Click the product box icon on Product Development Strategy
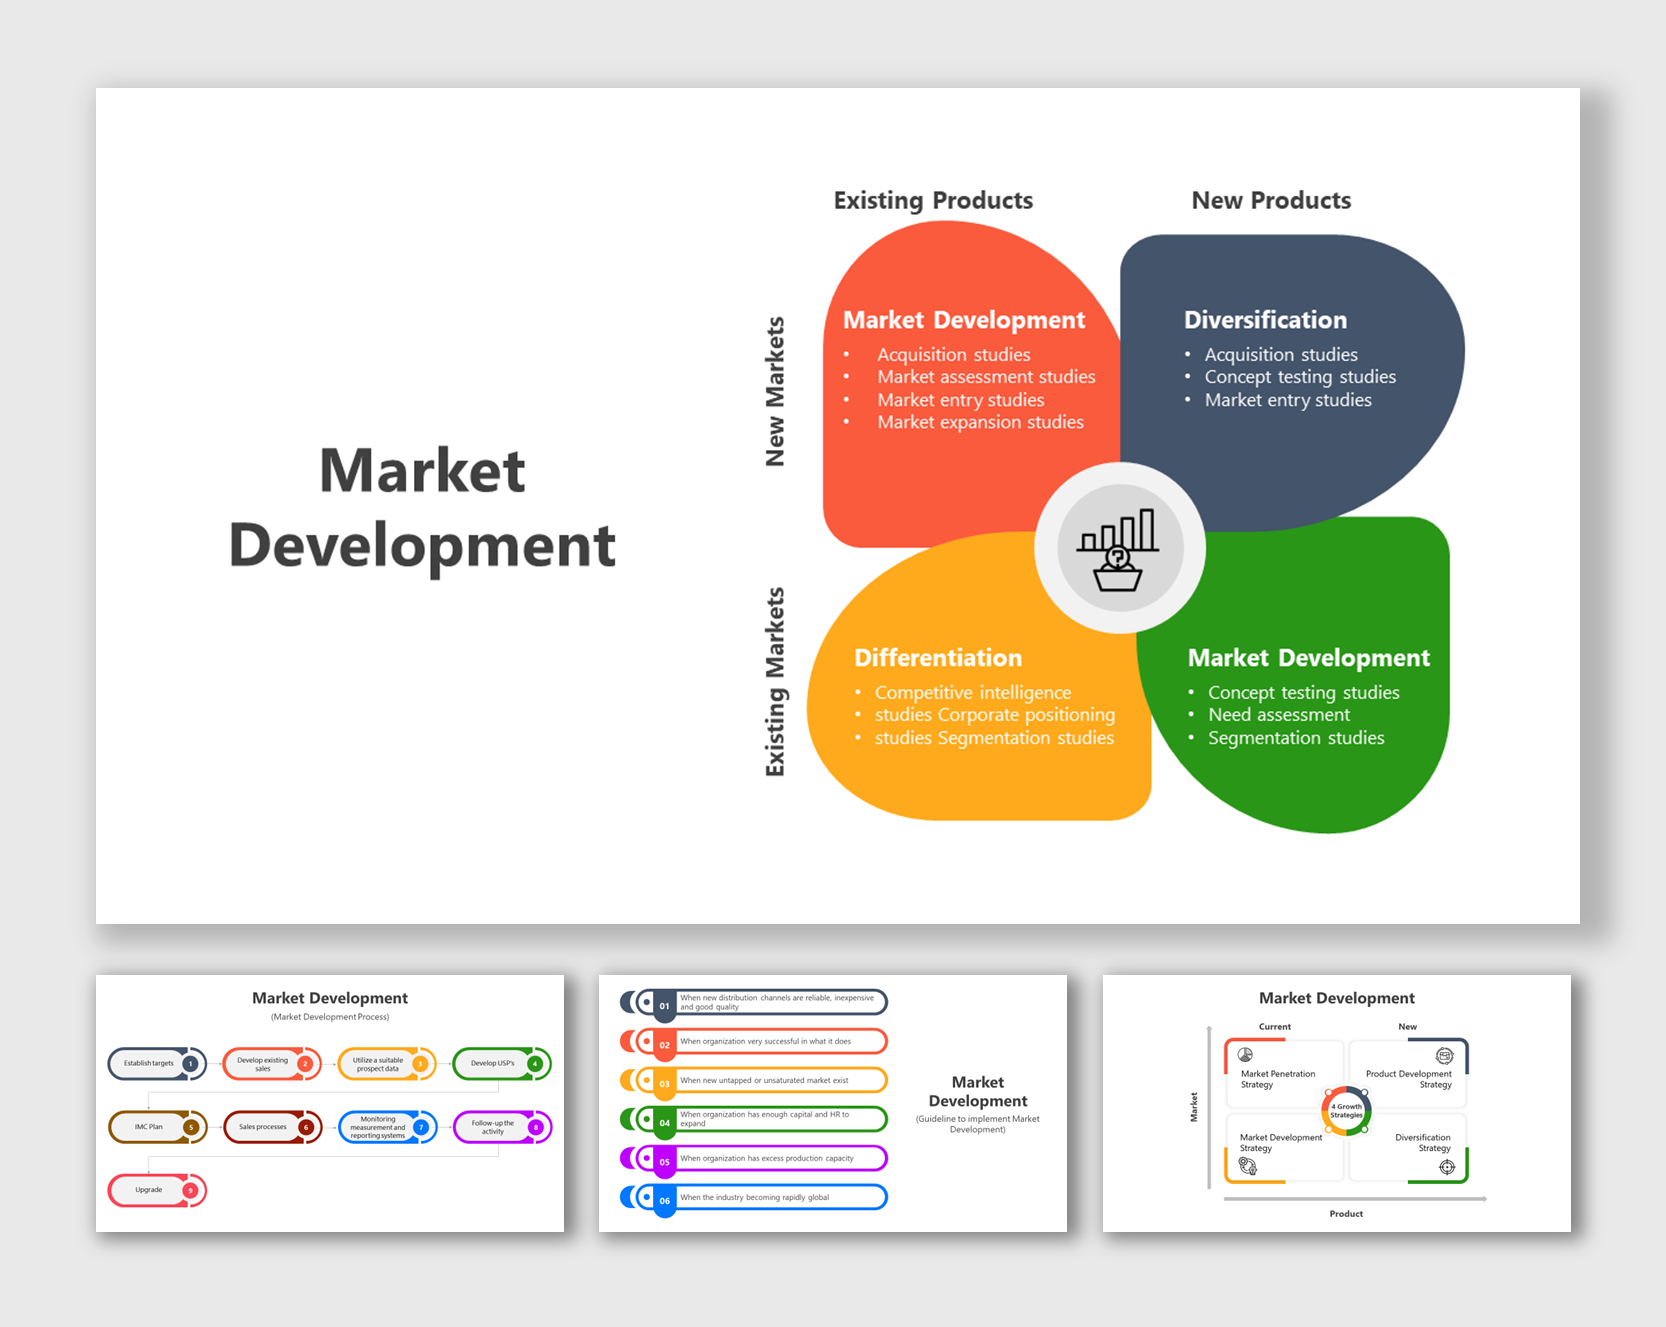This screenshot has width=1666, height=1327. (x=1444, y=1056)
